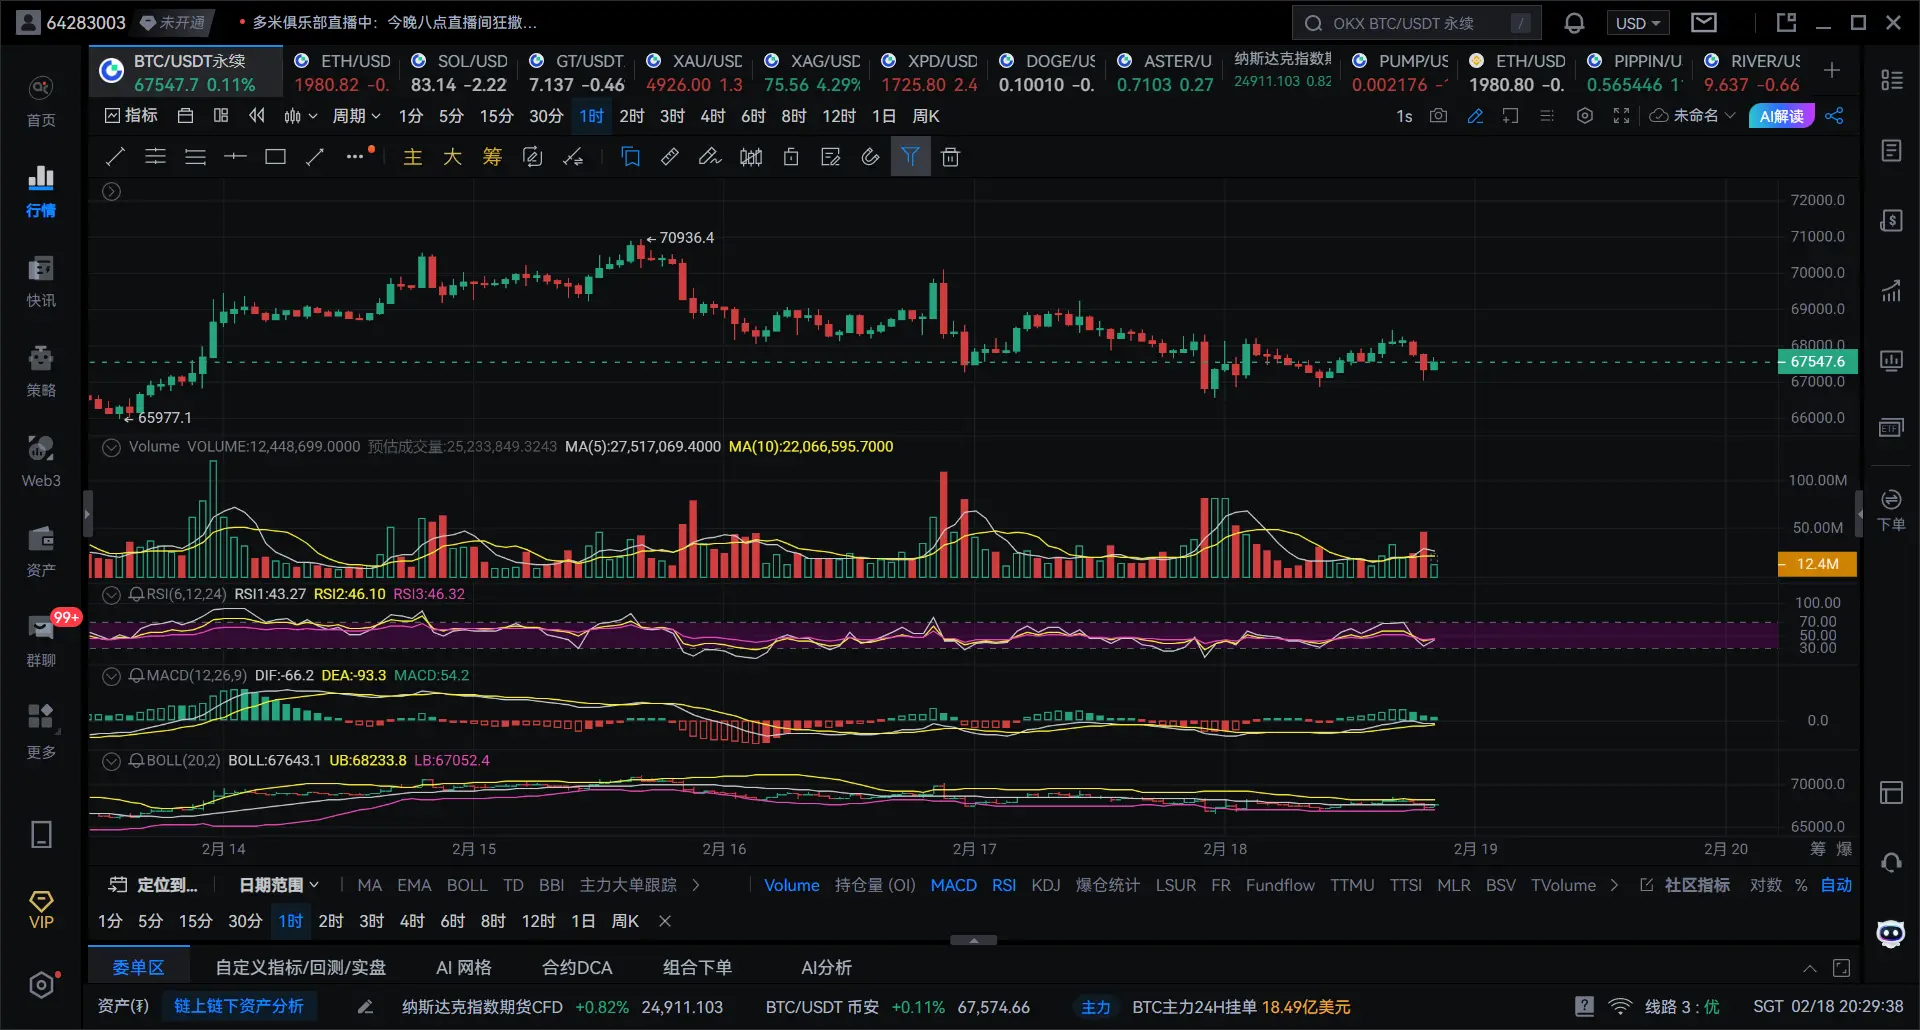Screen dimensions: 1920x1030
Task: Open Web3 section in sidebar
Action: click(41, 461)
